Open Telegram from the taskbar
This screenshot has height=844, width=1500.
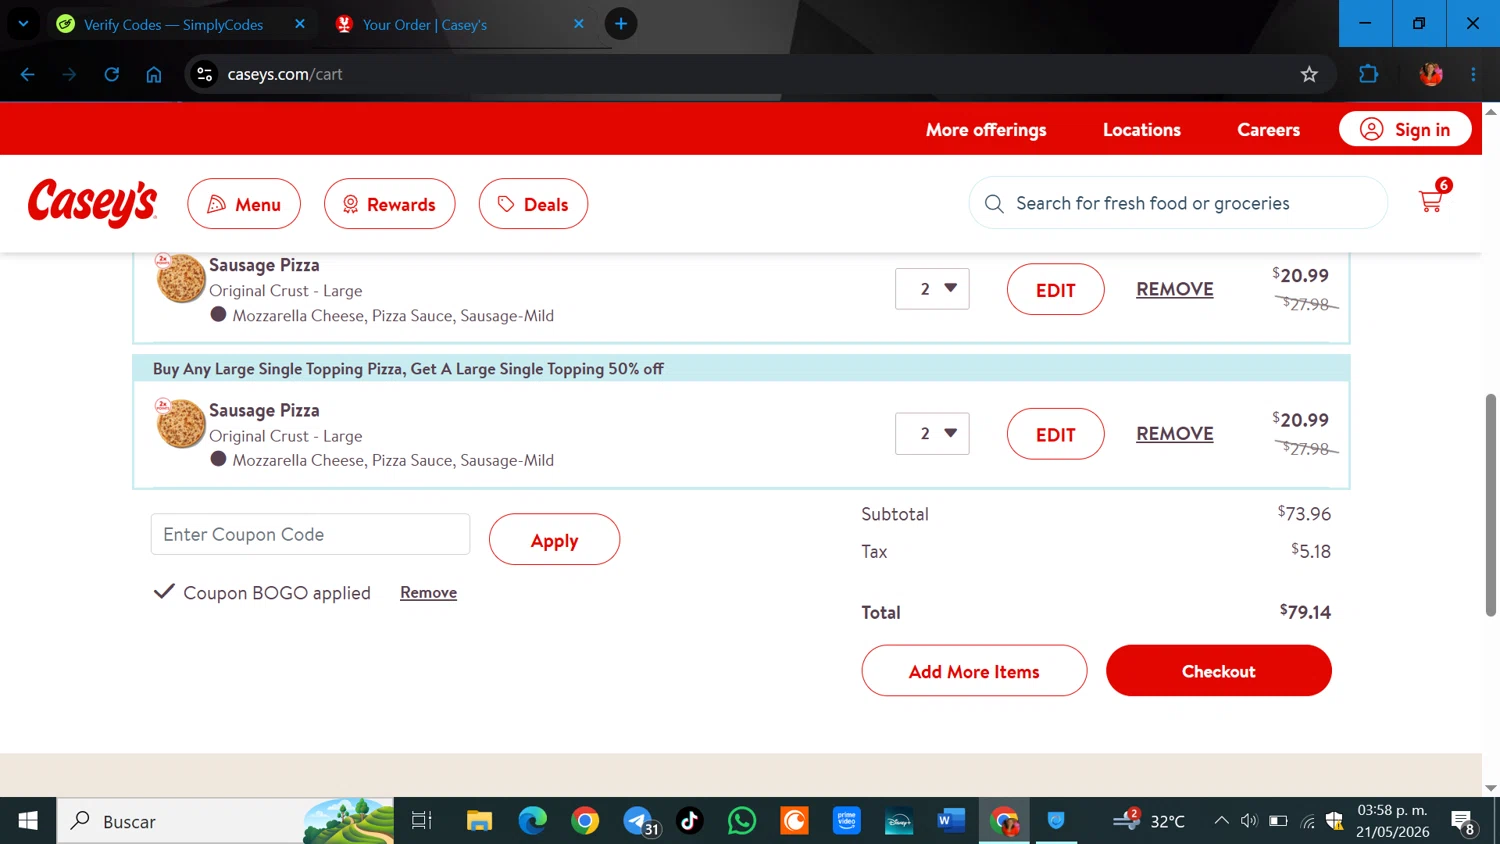638,821
